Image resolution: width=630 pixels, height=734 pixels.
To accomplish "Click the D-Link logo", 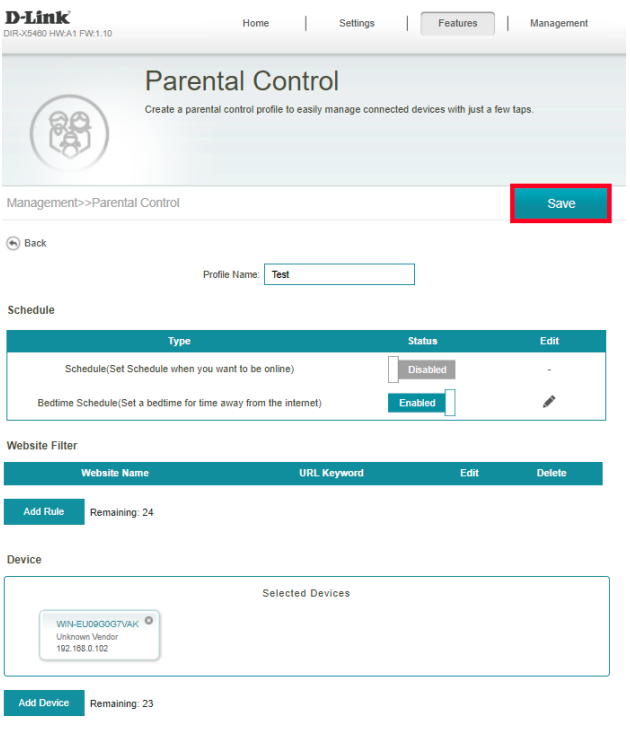I will 38,17.
